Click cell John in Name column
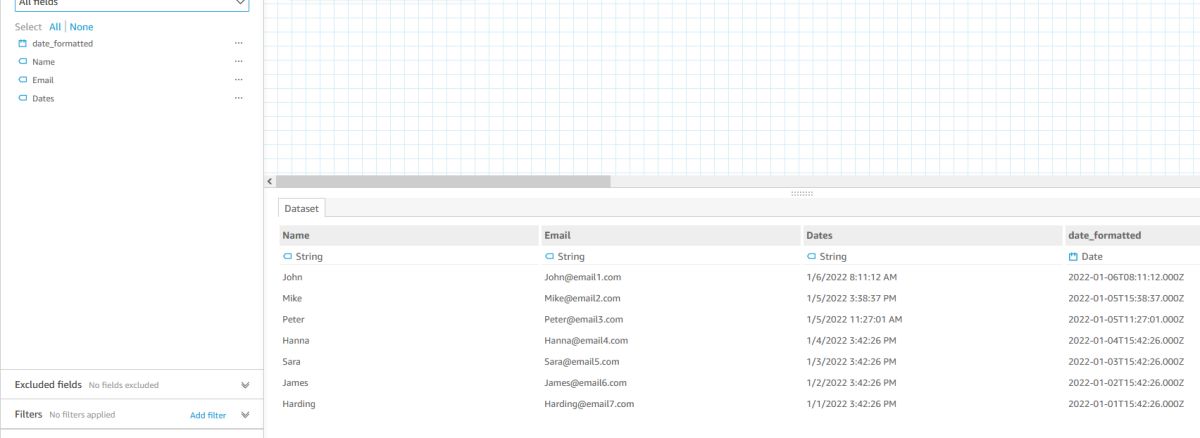Viewport: 1200px width, 438px height. [x=292, y=277]
